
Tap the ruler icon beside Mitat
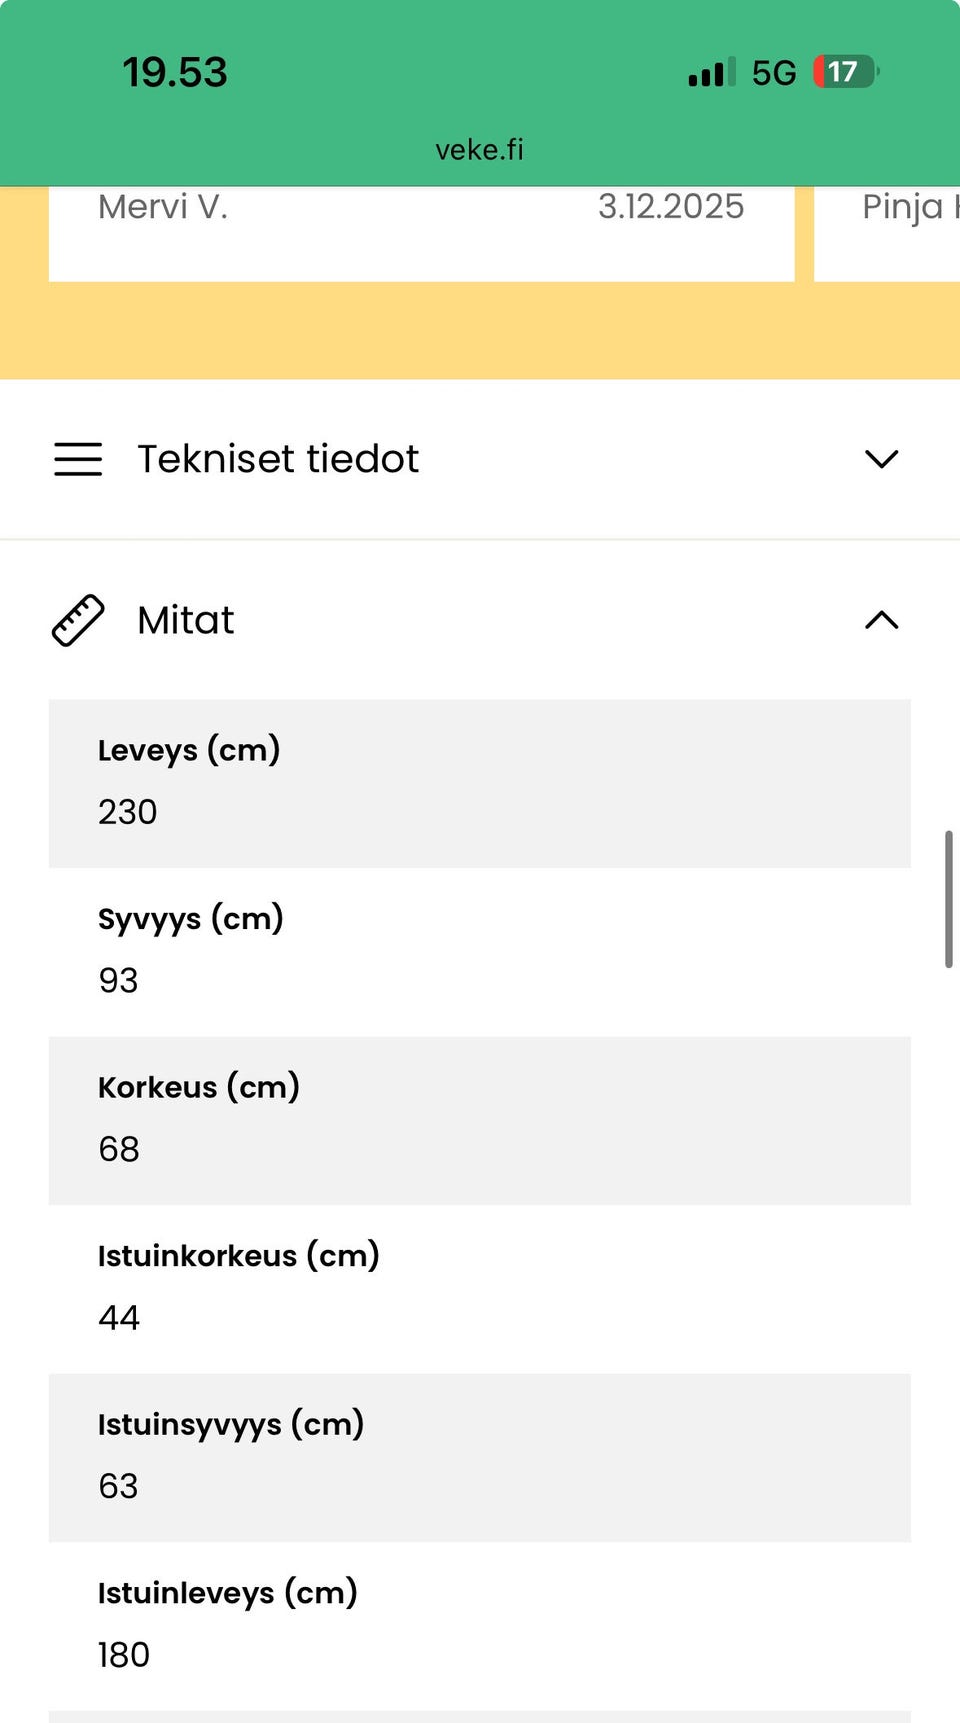[x=78, y=621]
